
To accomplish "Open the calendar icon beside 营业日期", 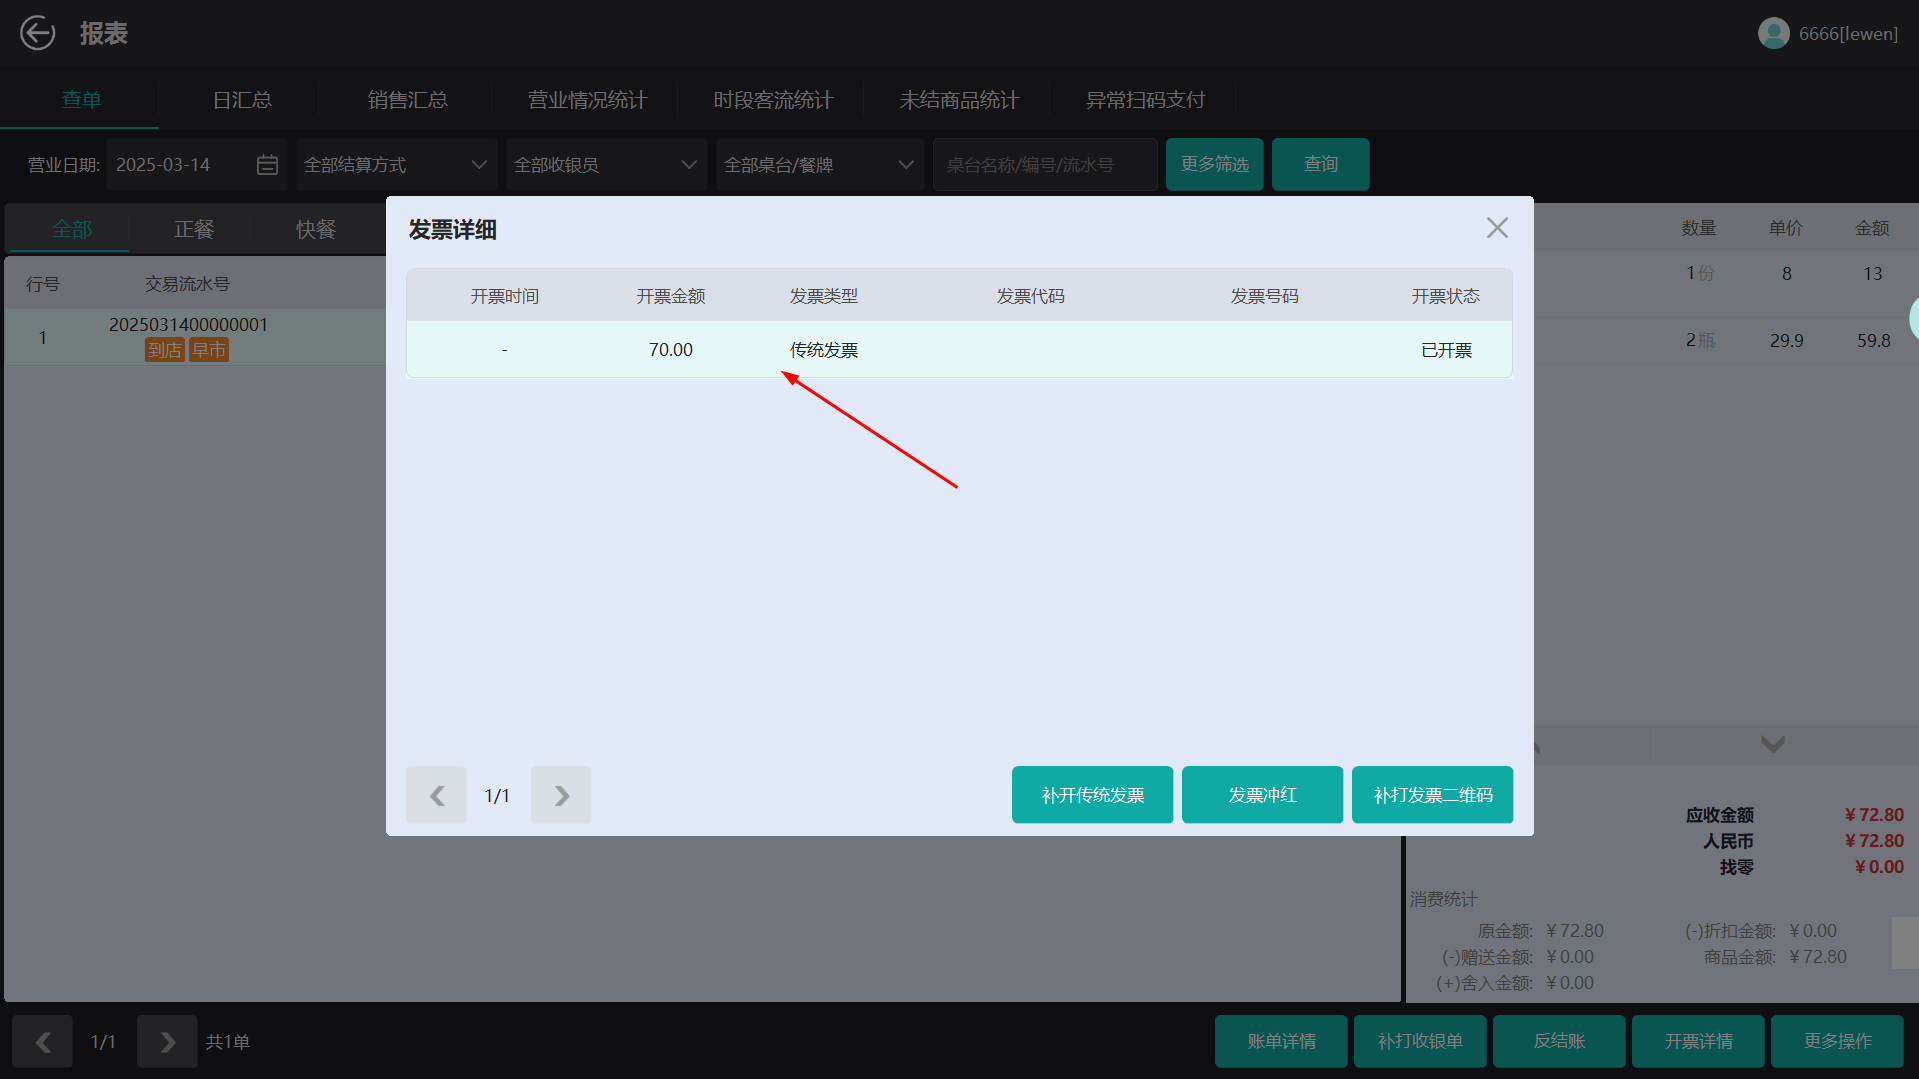I will tap(266, 164).
